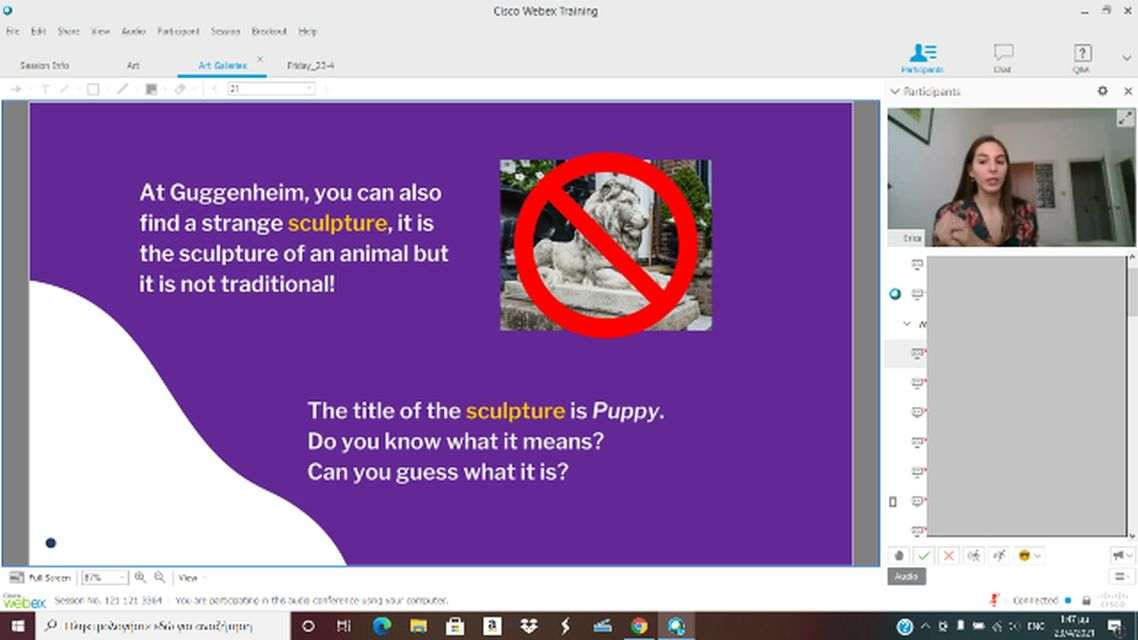The height and width of the screenshot is (640, 1138).
Task: Open the View menu in menu bar
Action: coord(100,31)
